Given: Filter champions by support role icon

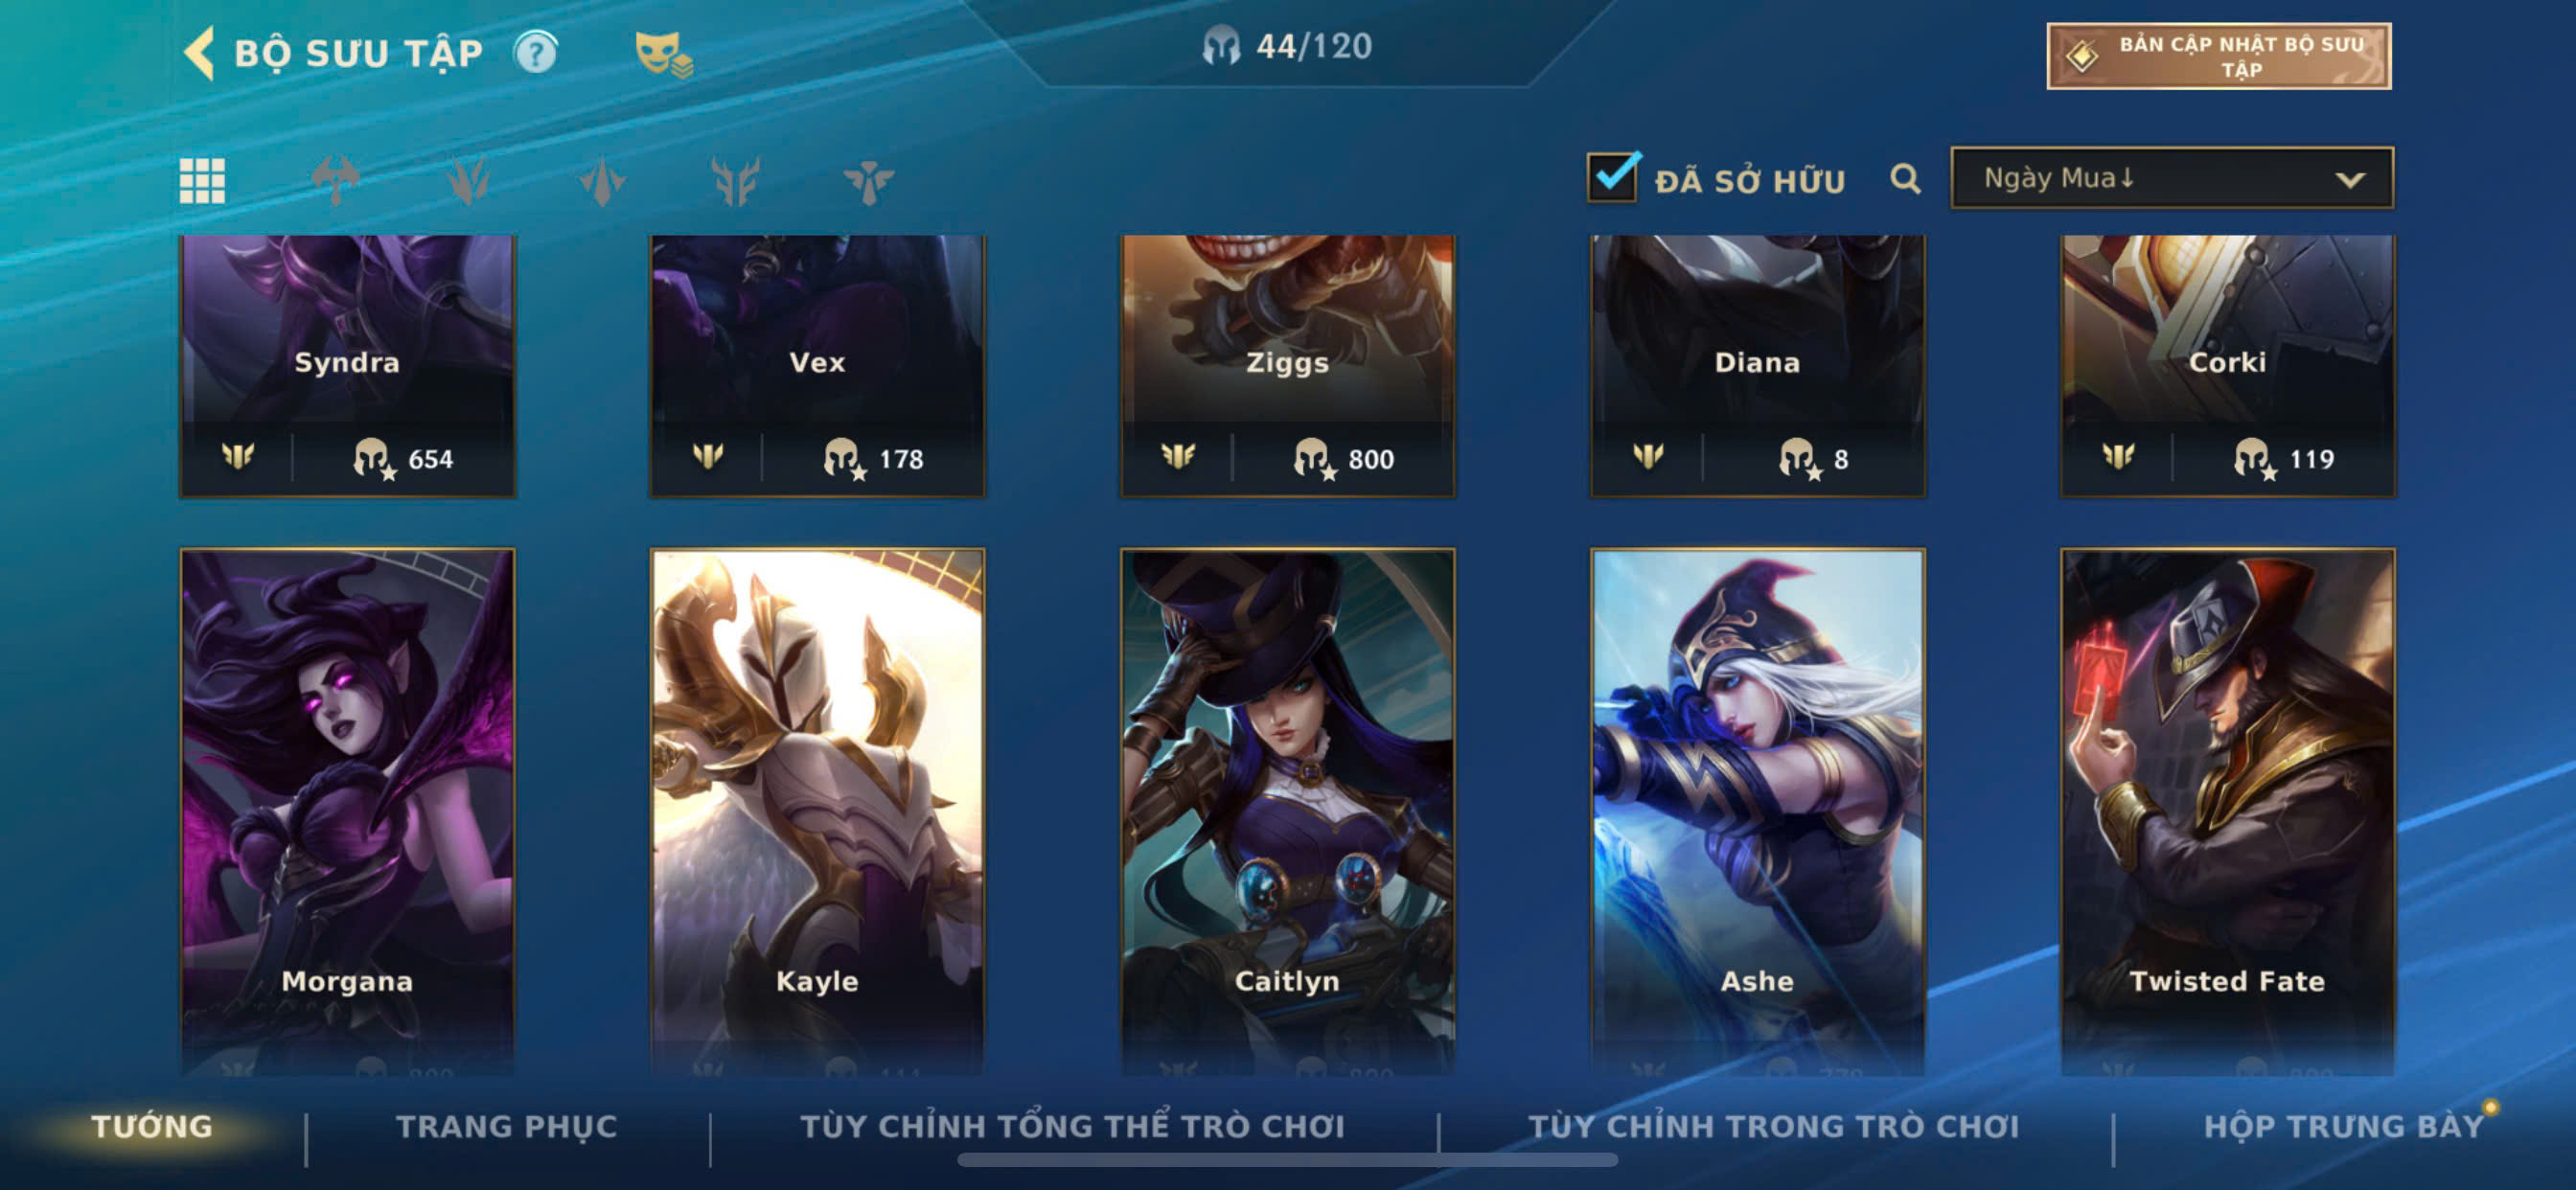Looking at the screenshot, I should [x=868, y=181].
